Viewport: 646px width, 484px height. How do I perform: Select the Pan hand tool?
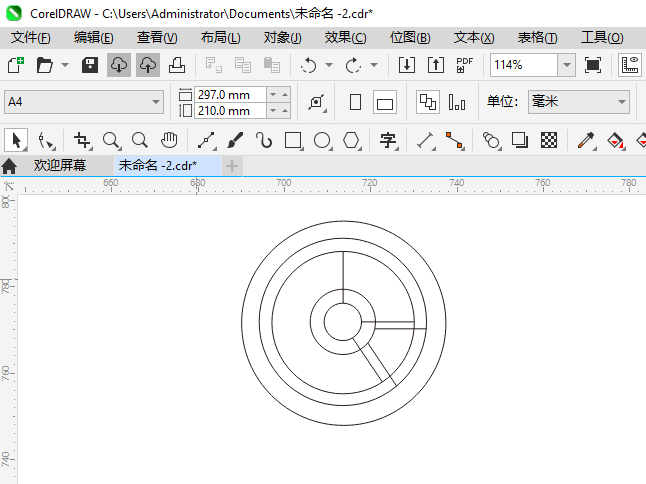(x=169, y=140)
